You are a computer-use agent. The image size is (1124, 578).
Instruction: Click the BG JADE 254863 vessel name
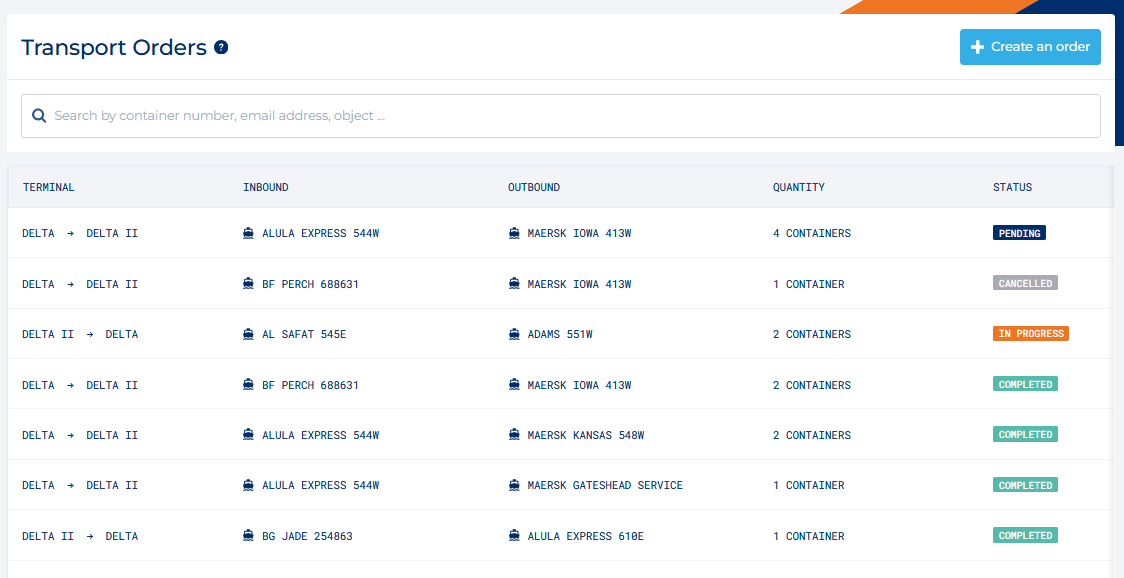[x=308, y=536]
